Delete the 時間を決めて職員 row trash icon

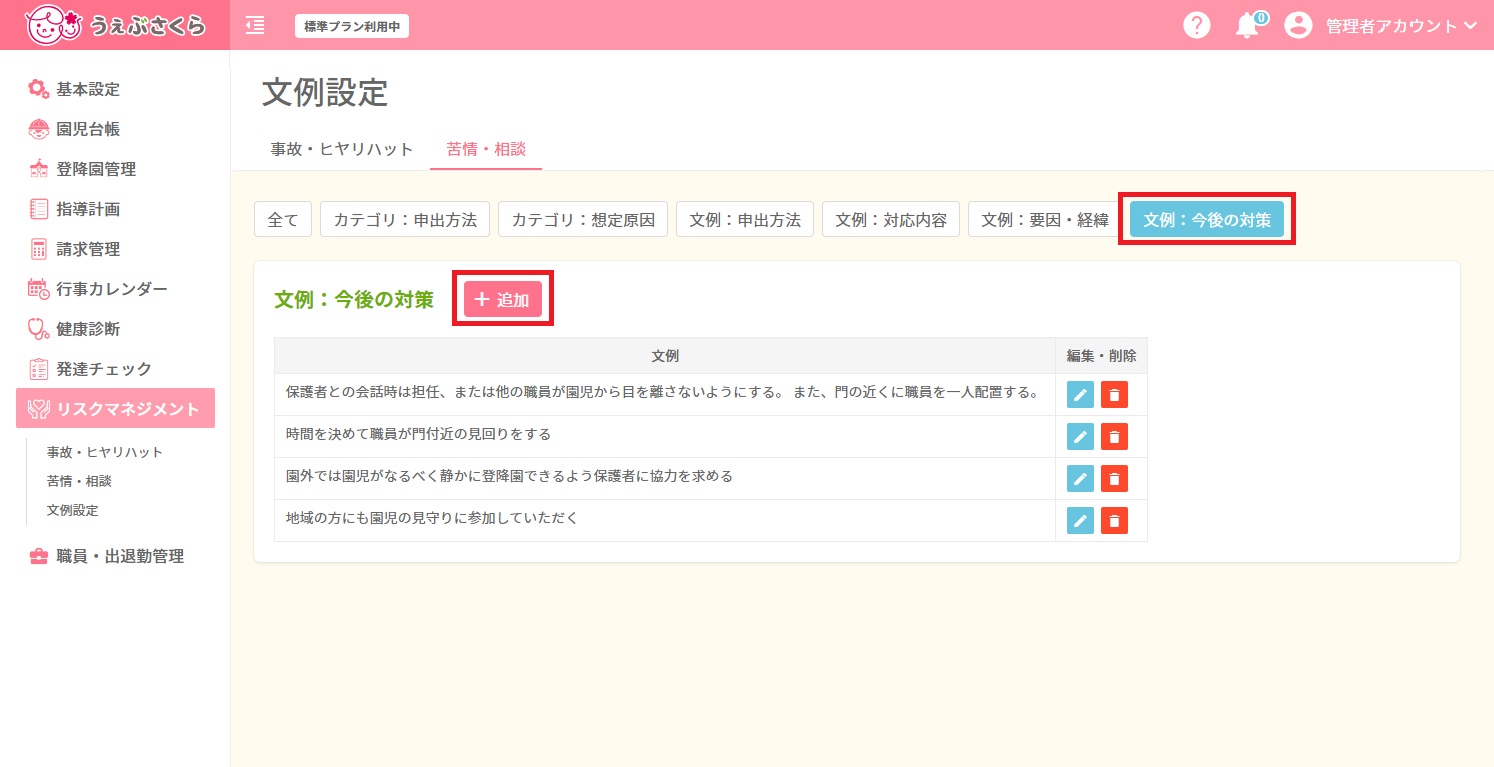pos(1114,437)
